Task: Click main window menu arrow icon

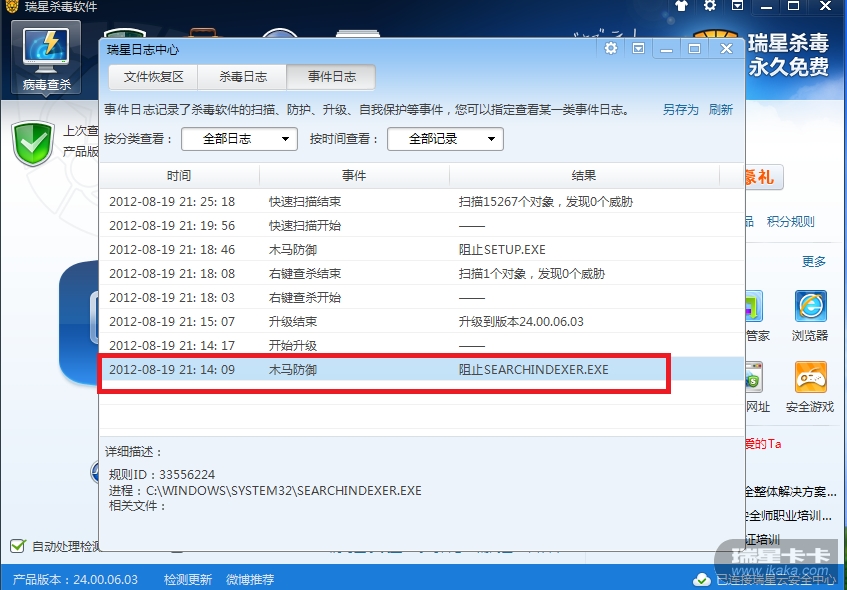Action: tap(737, 6)
